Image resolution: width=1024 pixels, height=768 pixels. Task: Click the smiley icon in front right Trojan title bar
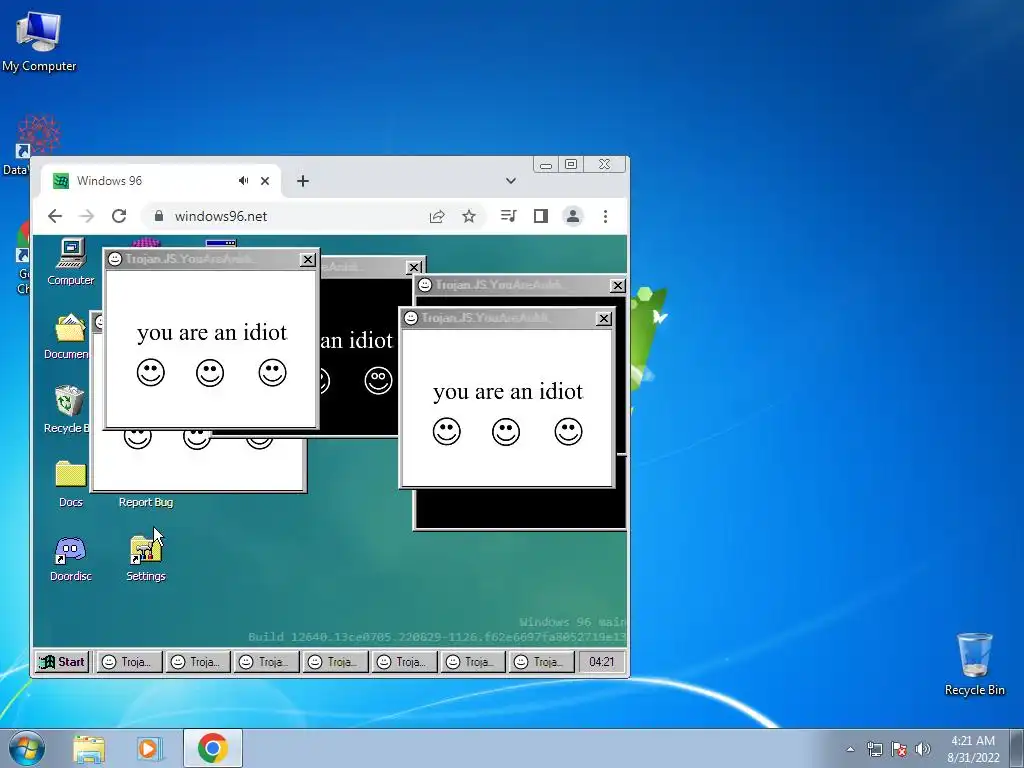pyautogui.click(x=411, y=318)
